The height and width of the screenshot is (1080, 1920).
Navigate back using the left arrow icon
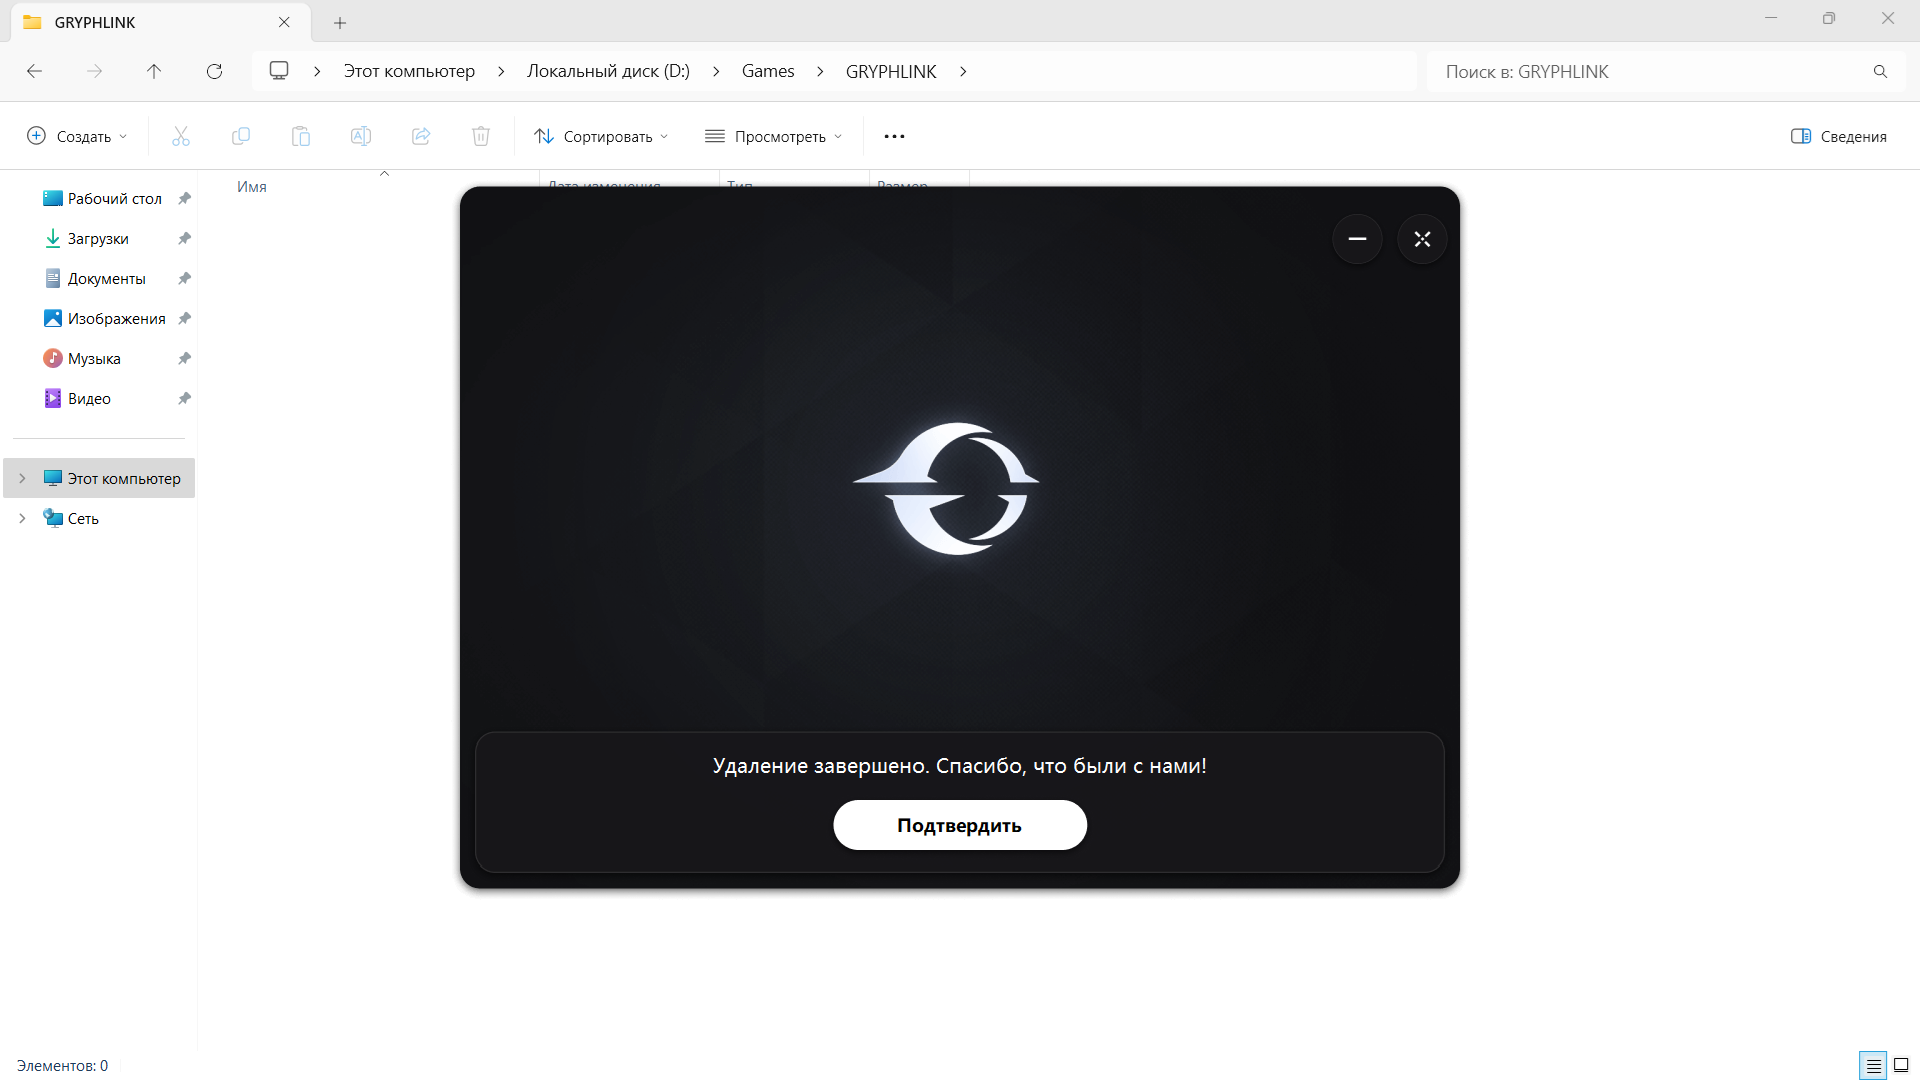pyautogui.click(x=34, y=71)
